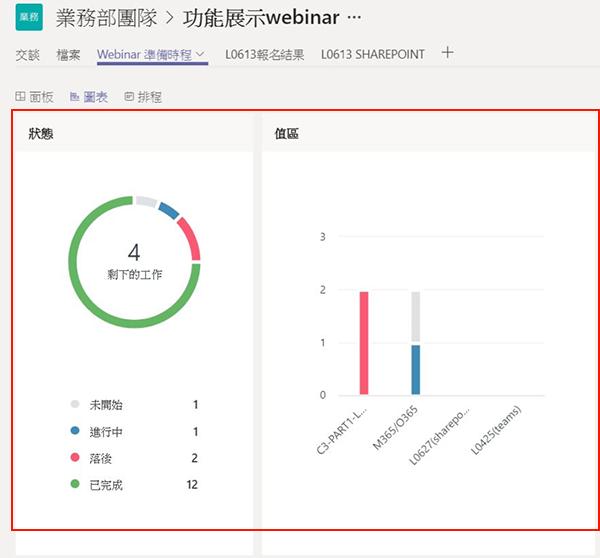600x558 pixels.
Task: Select the 進行中 legend label
Action: point(106,432)
